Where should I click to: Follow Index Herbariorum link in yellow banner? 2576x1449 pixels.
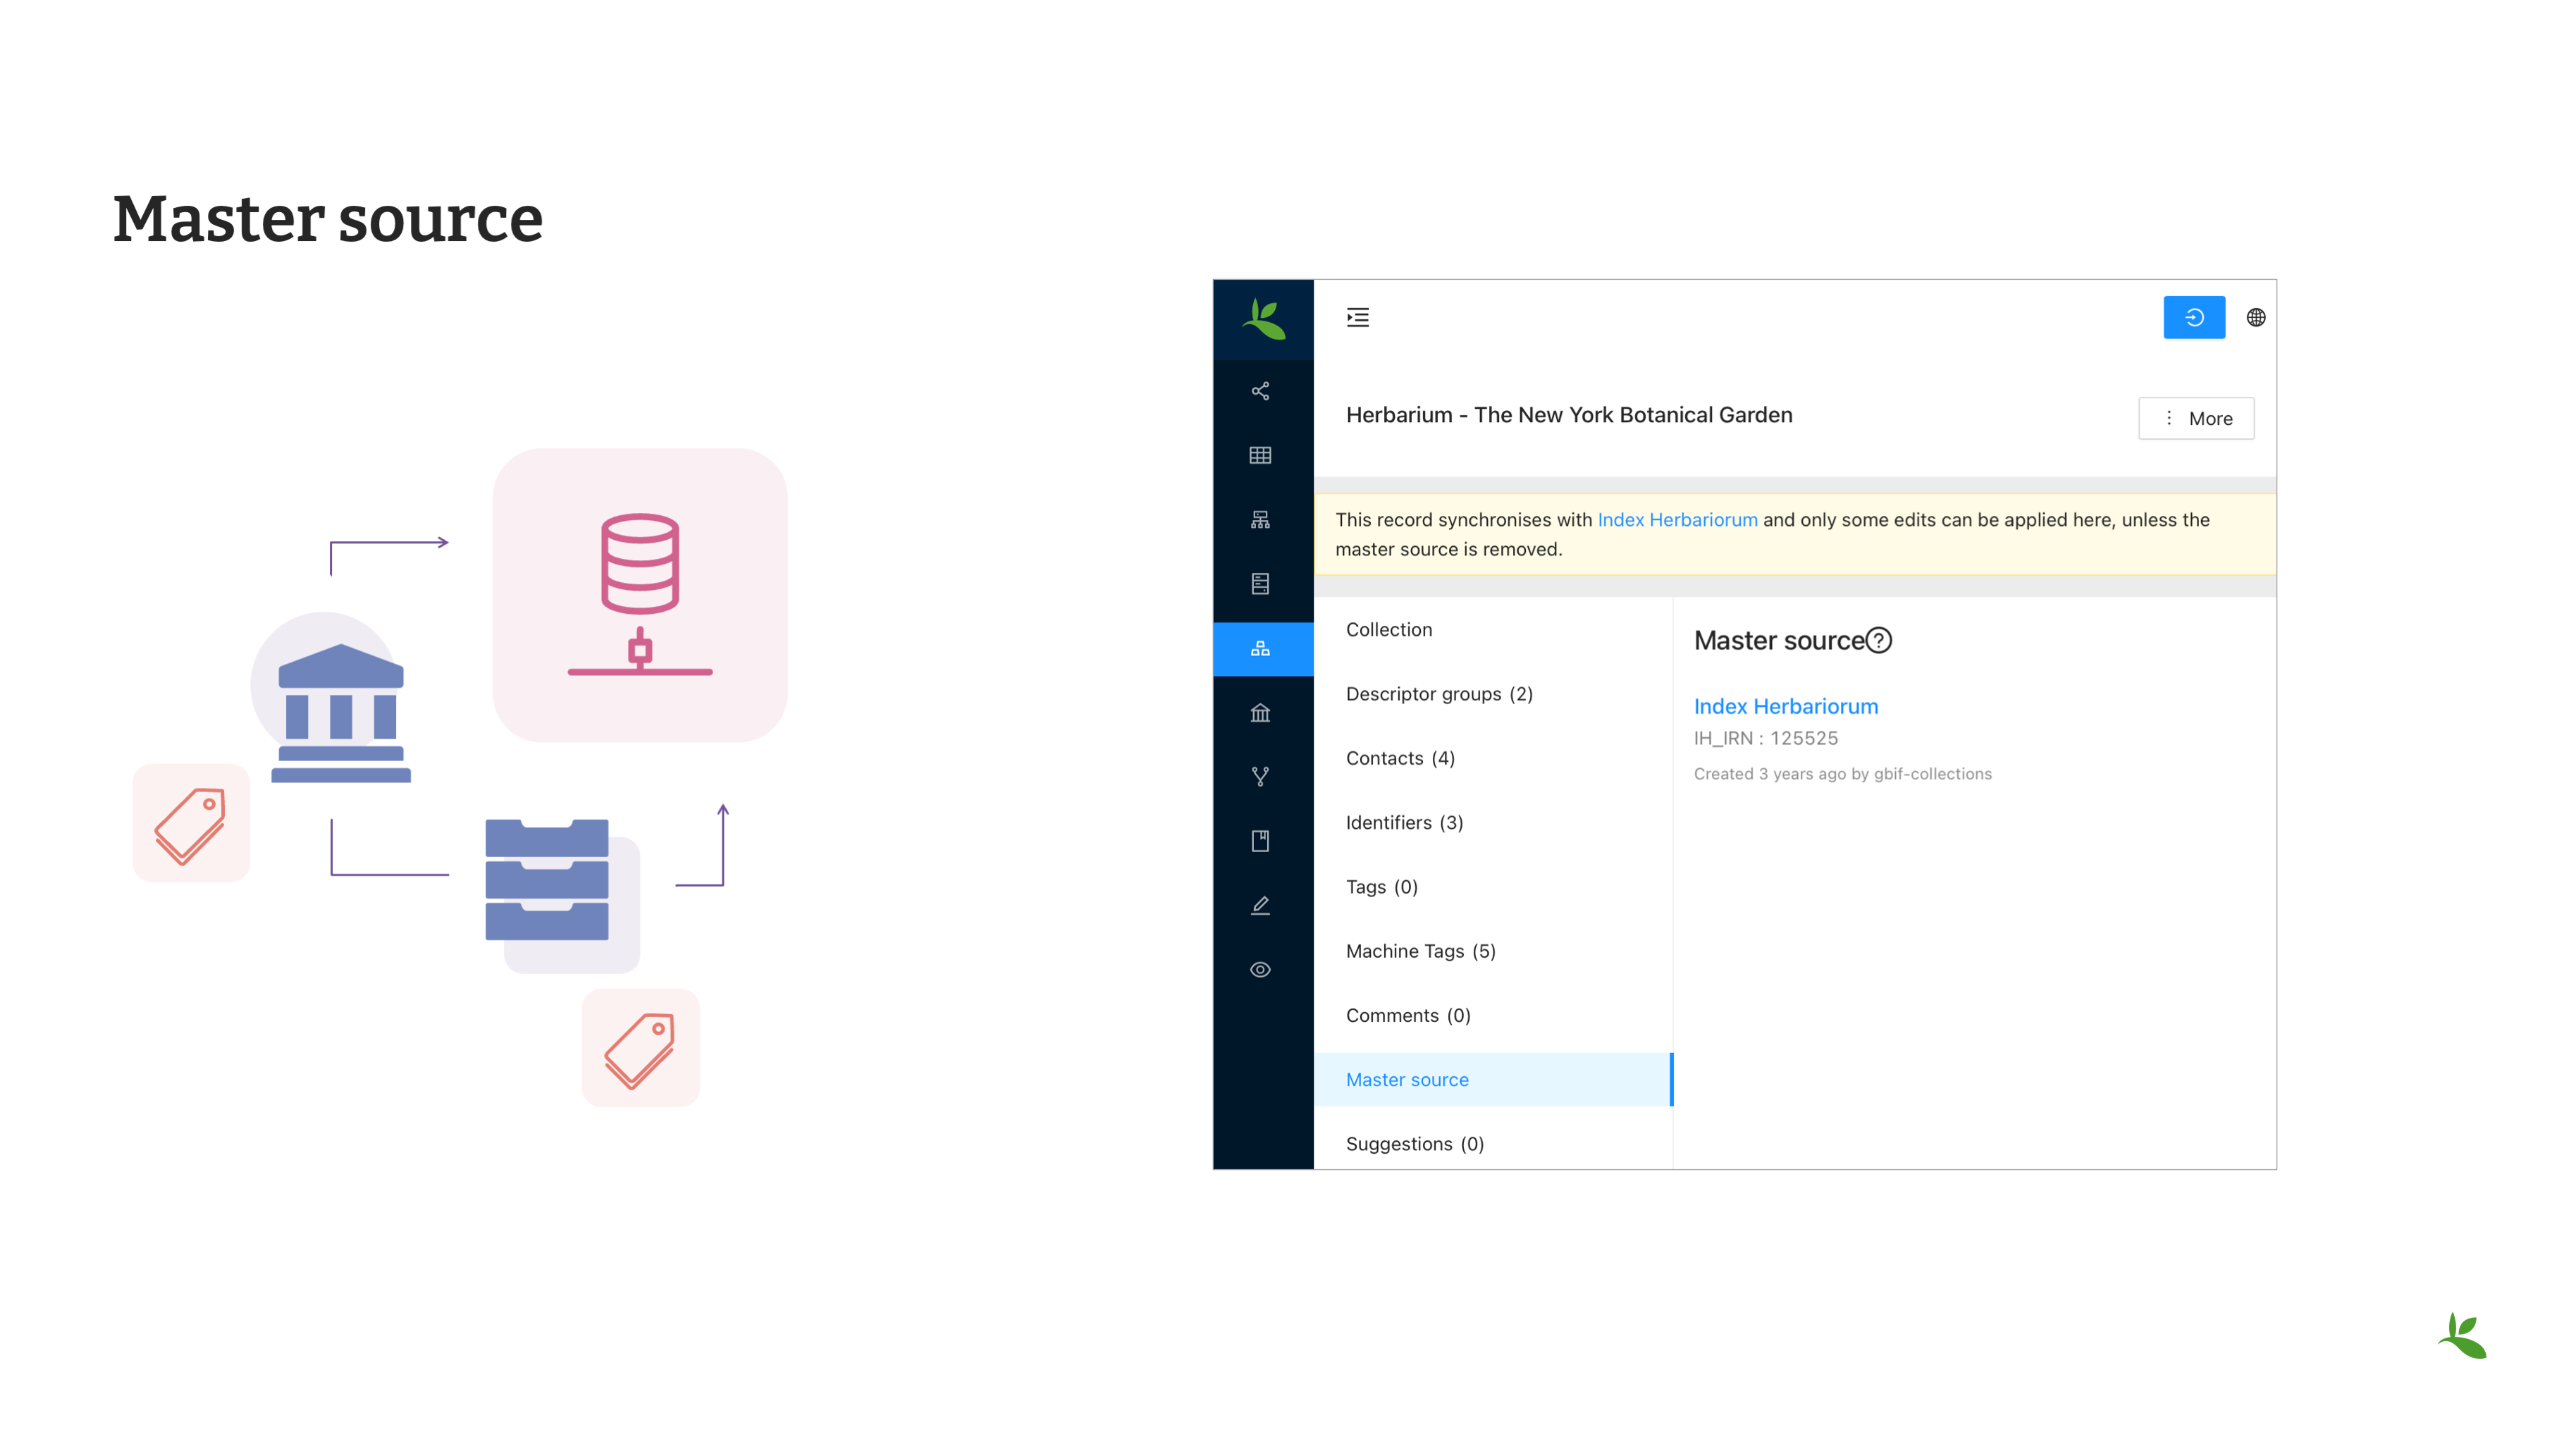[1677, 519]
